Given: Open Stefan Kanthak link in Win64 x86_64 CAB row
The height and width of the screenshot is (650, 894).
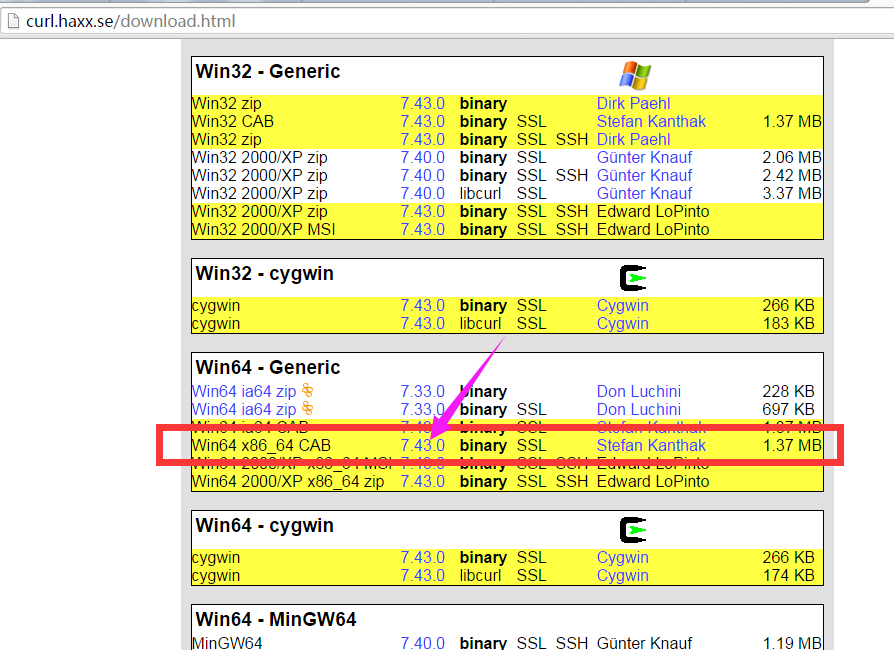Looking at the screenshot, I should [651, 446].
